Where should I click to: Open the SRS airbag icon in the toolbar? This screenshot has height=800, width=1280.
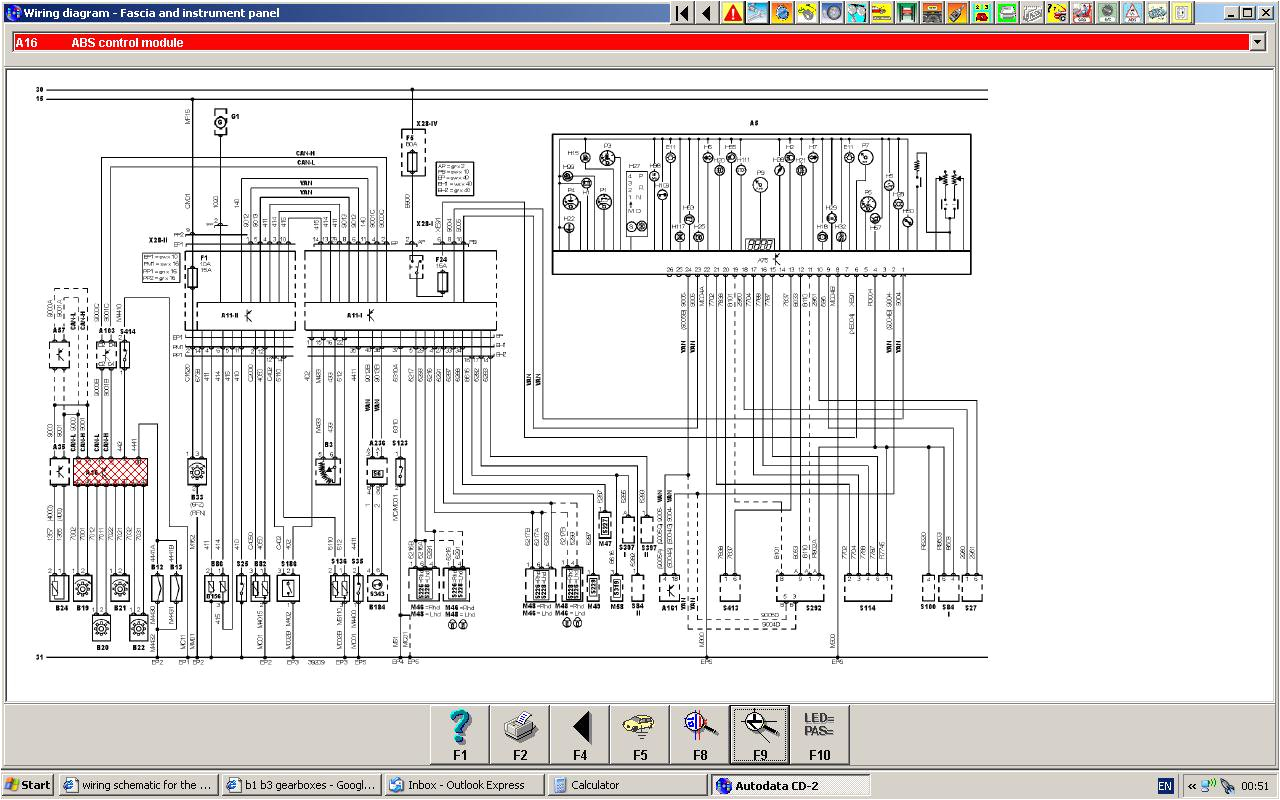[x=1082, y=13]
